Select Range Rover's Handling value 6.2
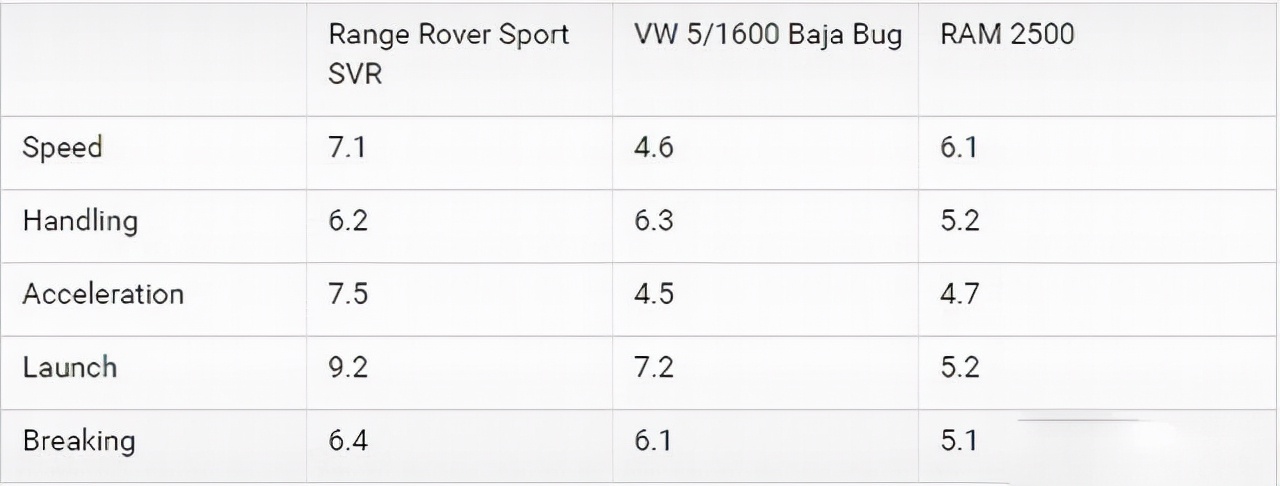This screenshot has height=486, width=1280. coord(348,221)
